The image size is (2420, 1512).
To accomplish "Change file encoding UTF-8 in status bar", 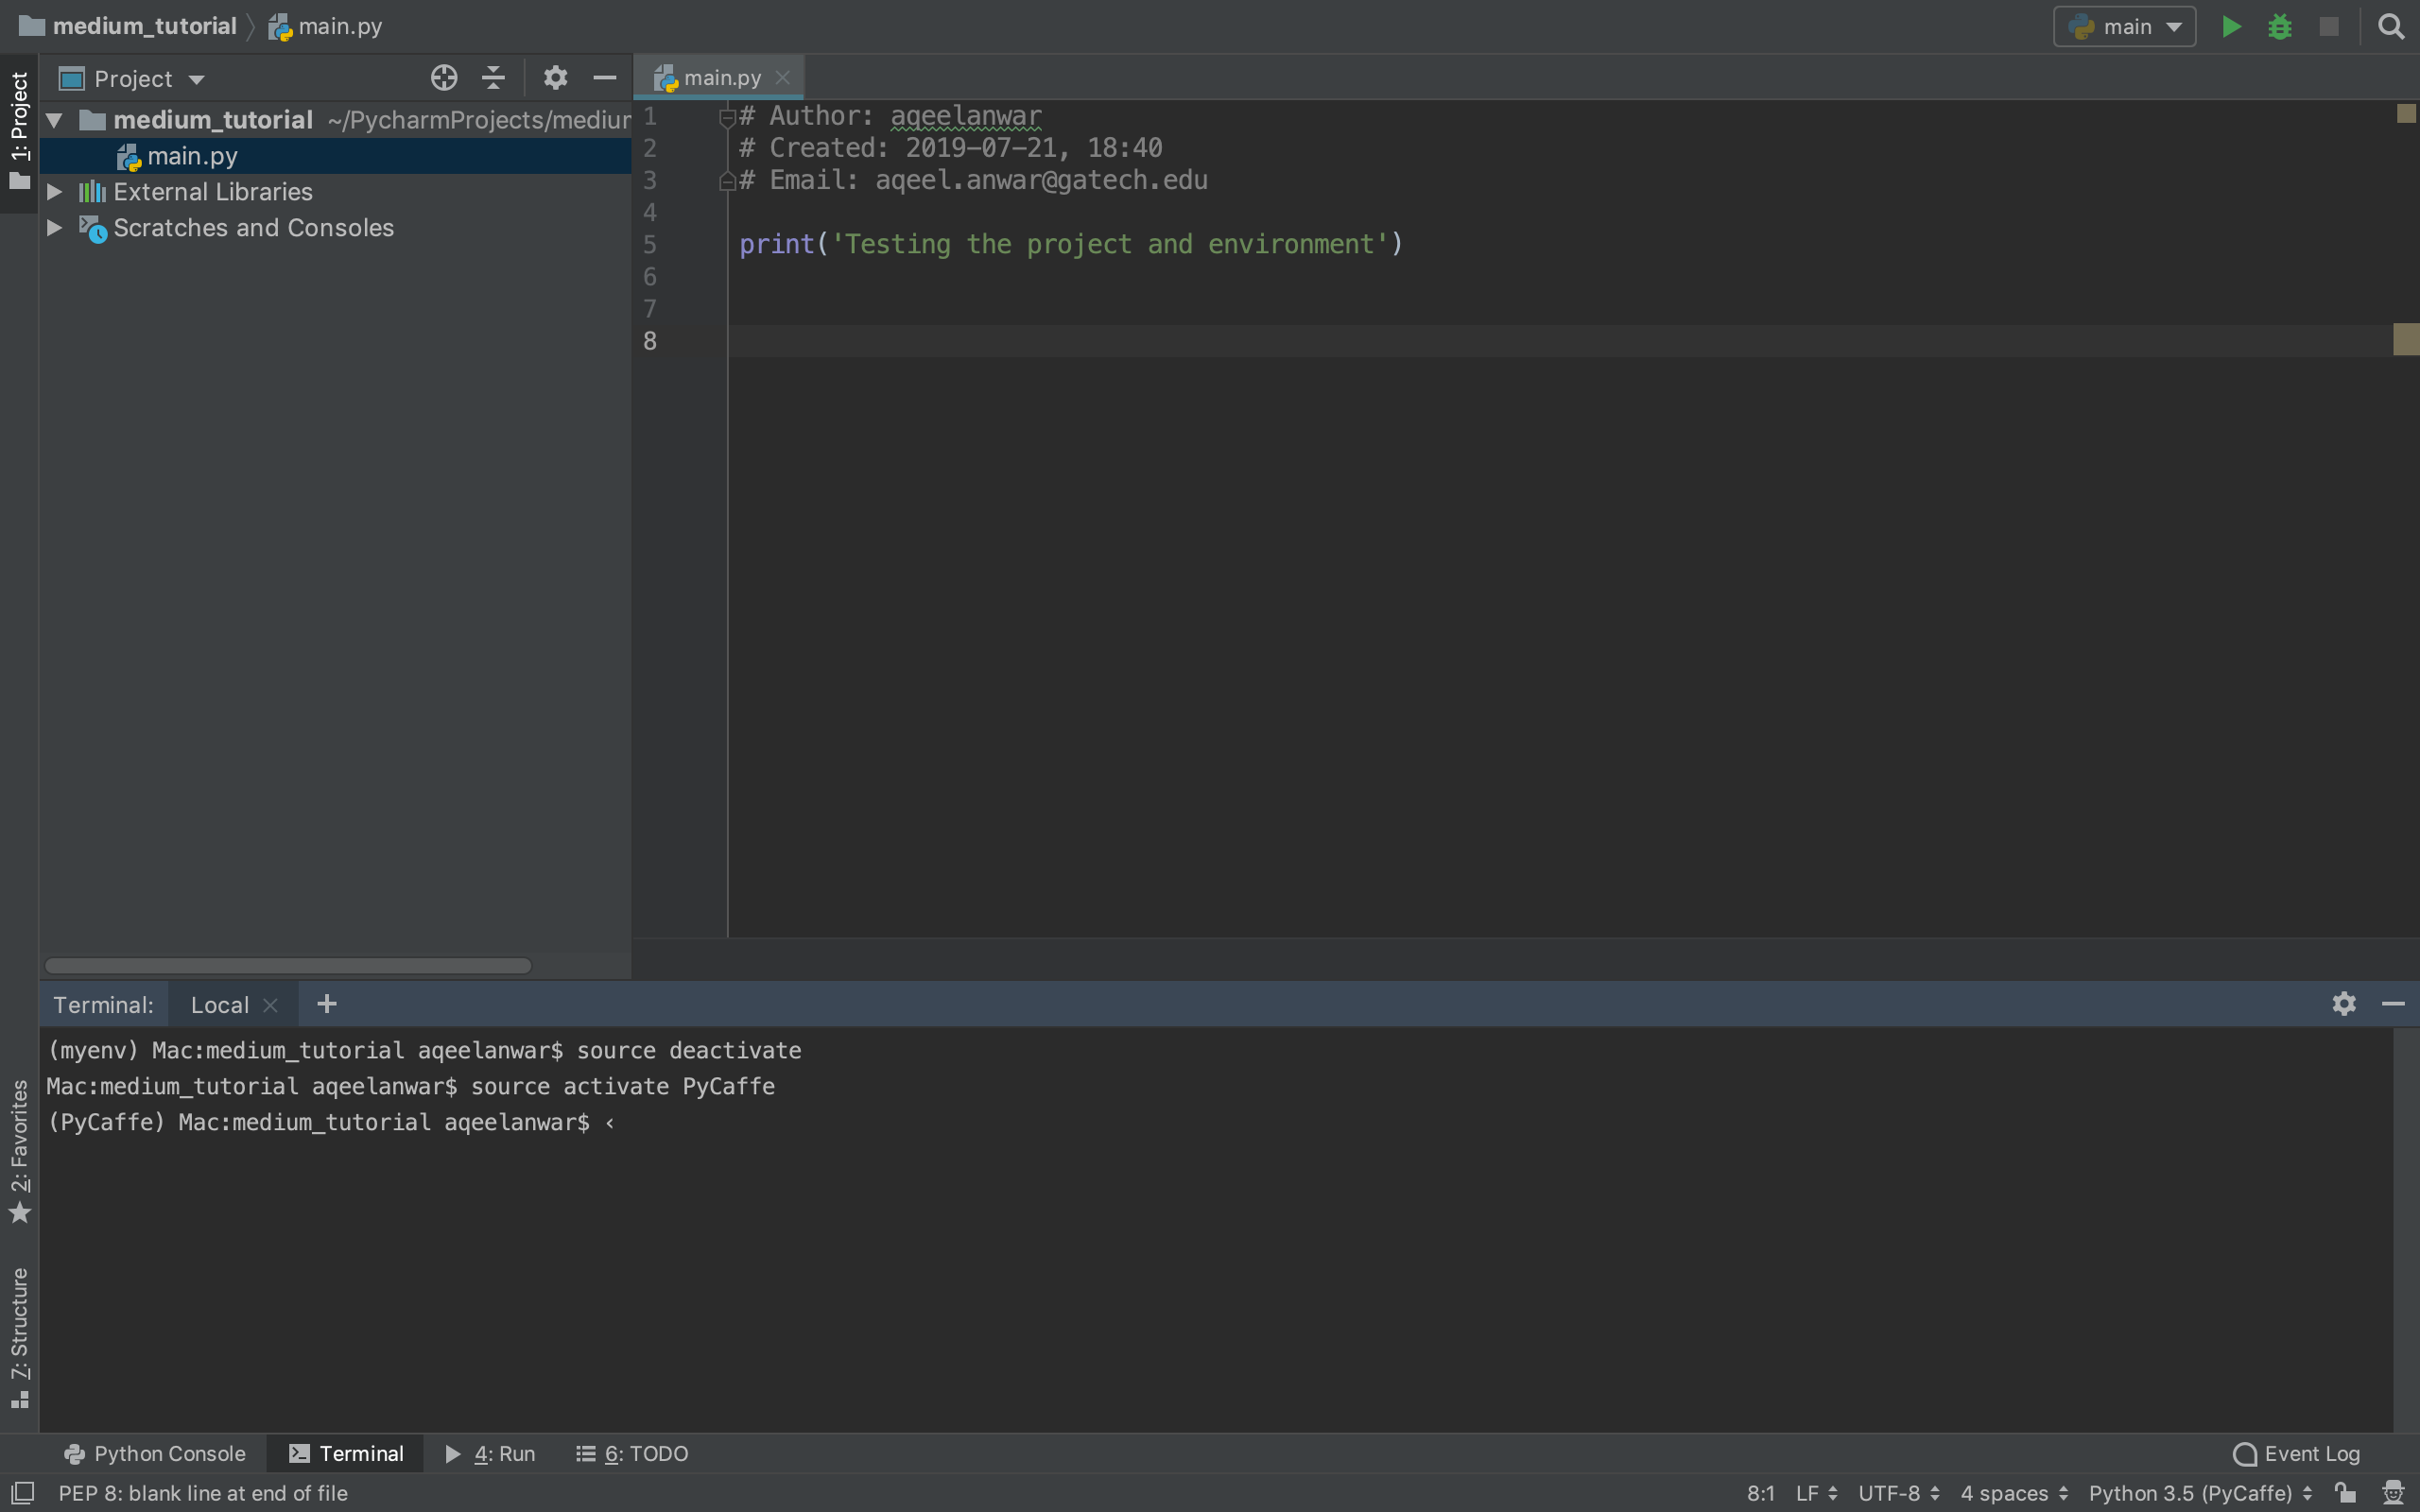I will coord(1898,1492).
